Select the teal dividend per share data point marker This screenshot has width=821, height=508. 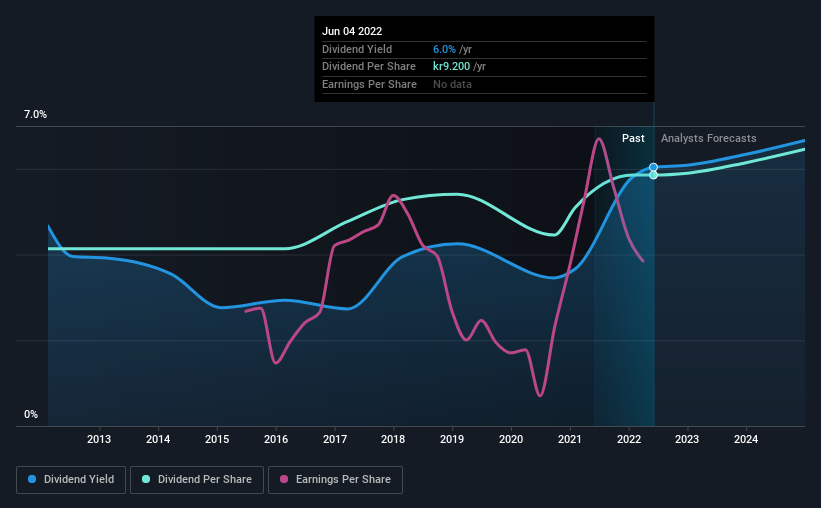[x=653, y=175]
